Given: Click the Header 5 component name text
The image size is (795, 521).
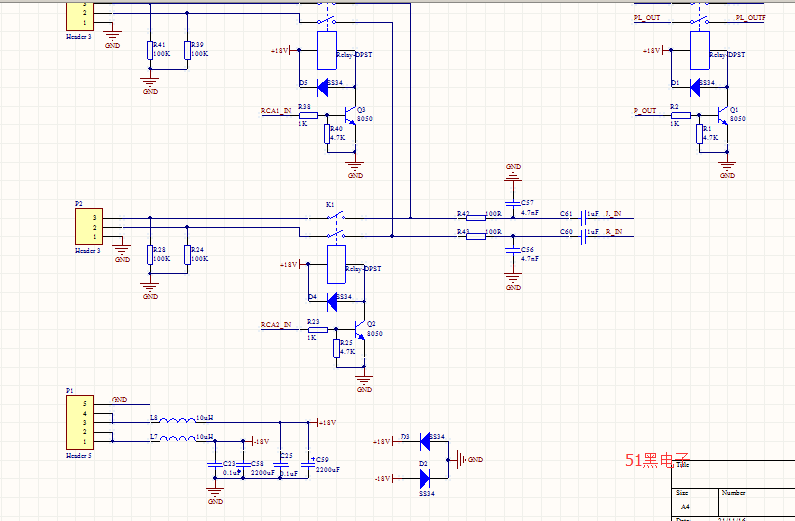Looking at the screenshot, I should (x=79, y=456).
